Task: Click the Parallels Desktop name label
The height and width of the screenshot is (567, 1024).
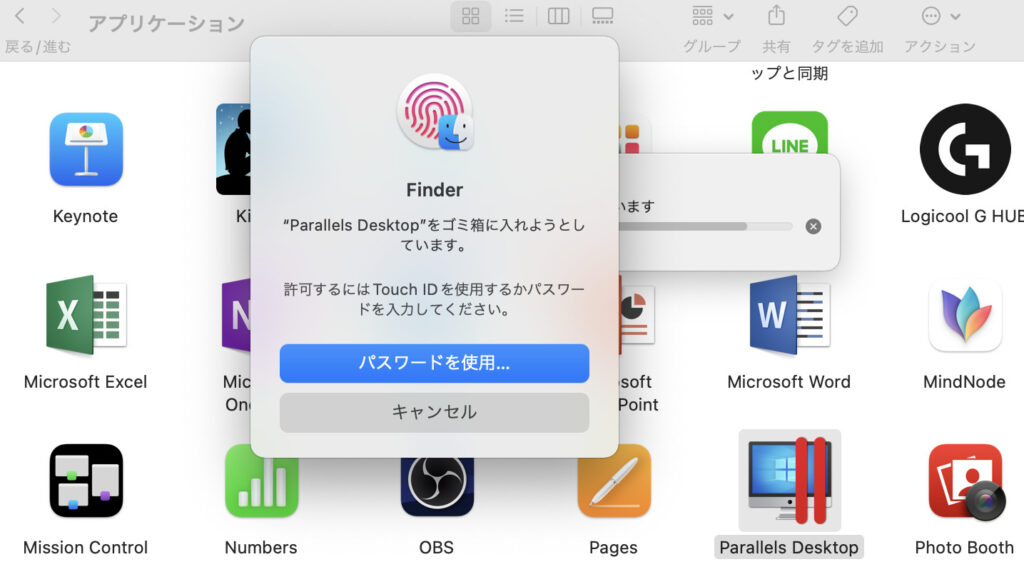Action: 789,547
